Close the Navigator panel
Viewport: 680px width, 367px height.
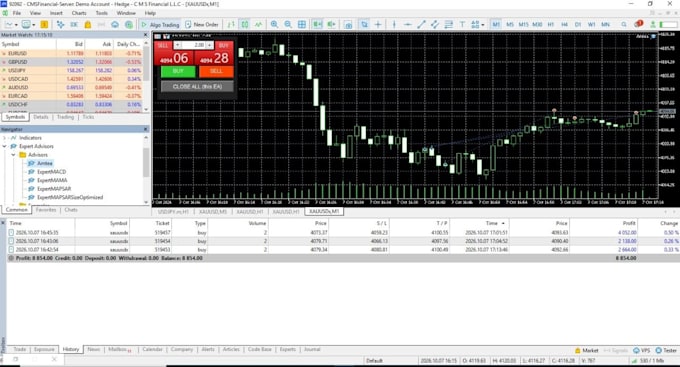[x=146, y=129]
